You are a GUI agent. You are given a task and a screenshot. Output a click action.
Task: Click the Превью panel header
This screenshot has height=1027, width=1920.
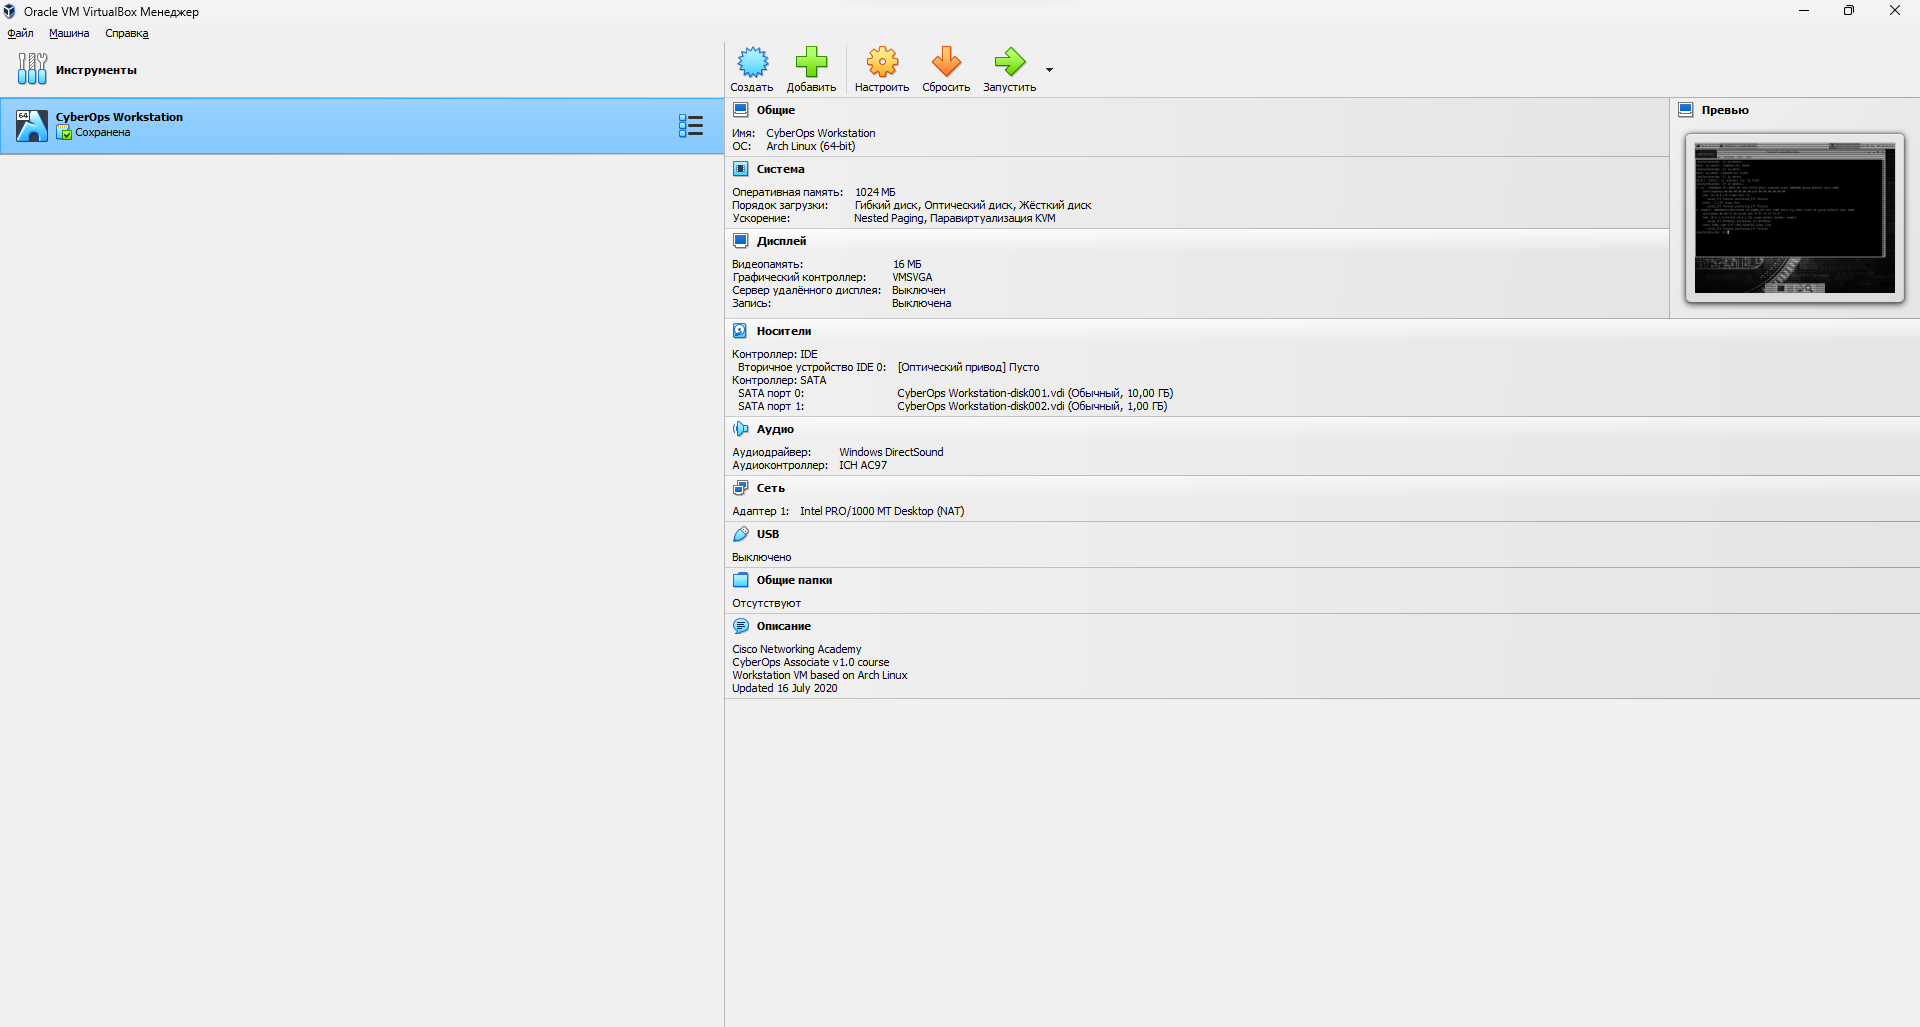(x=1725, y=110)
